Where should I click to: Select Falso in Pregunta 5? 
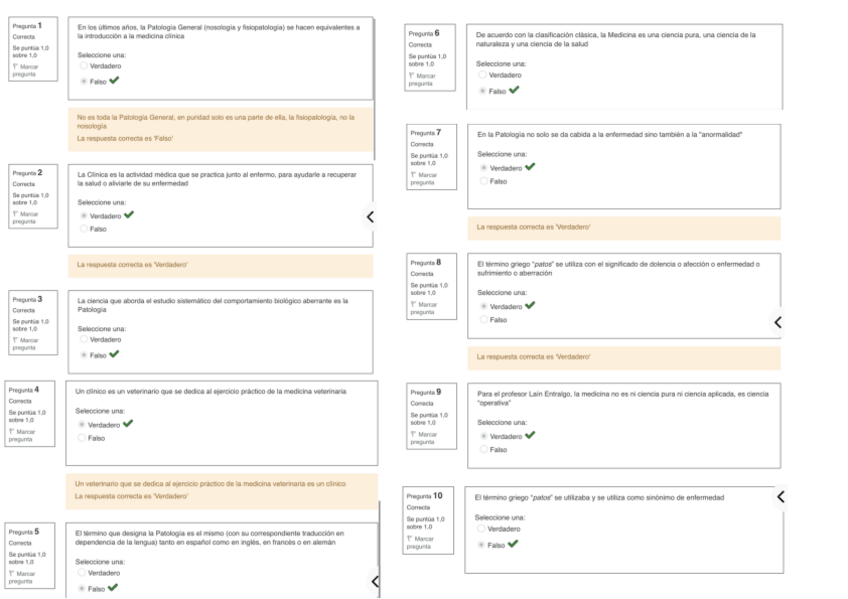(81, 588)
